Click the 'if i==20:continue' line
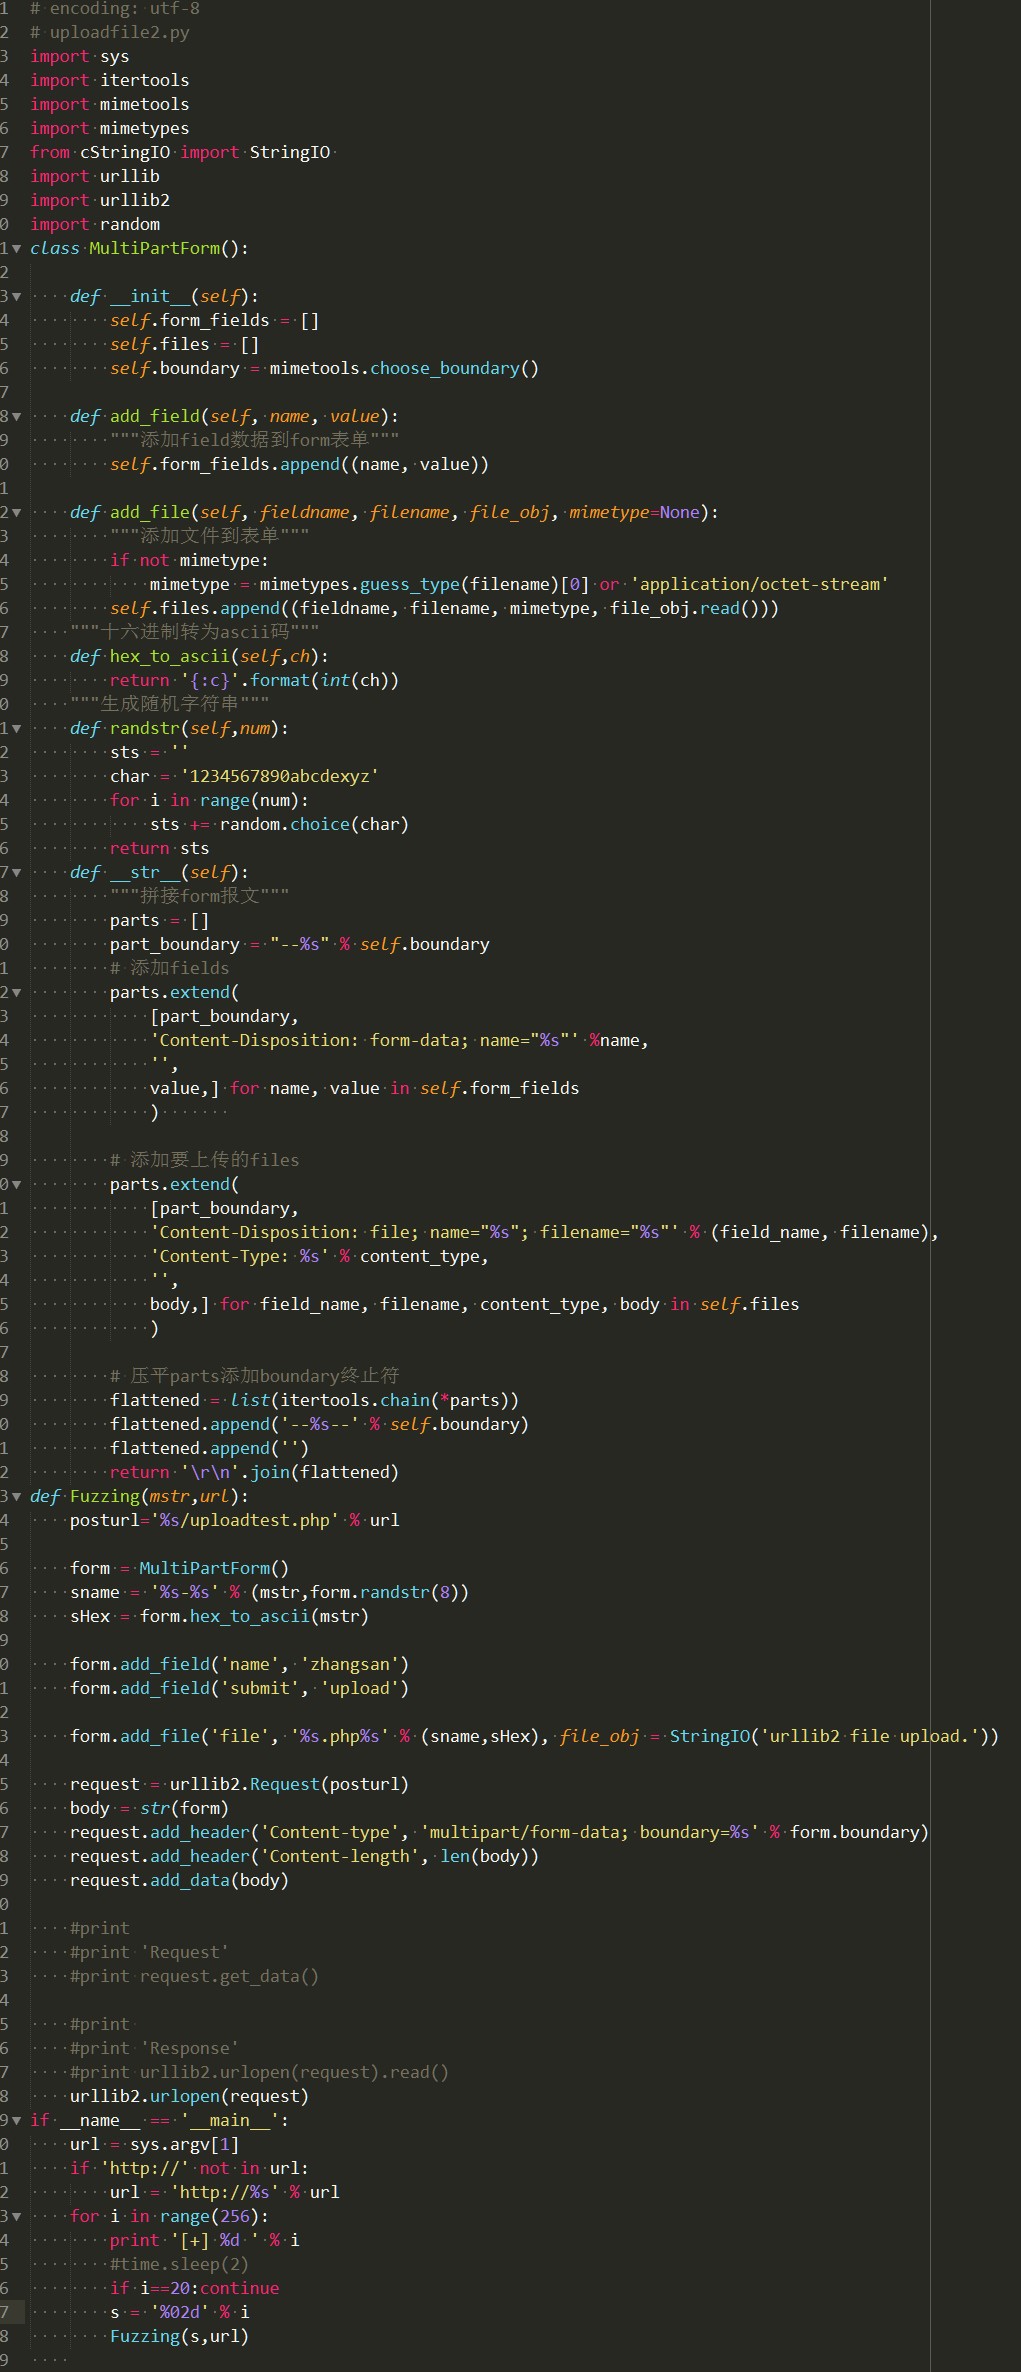Image resolution: width=1021 pixels, height=2372 pixels. click(195, 2288)
